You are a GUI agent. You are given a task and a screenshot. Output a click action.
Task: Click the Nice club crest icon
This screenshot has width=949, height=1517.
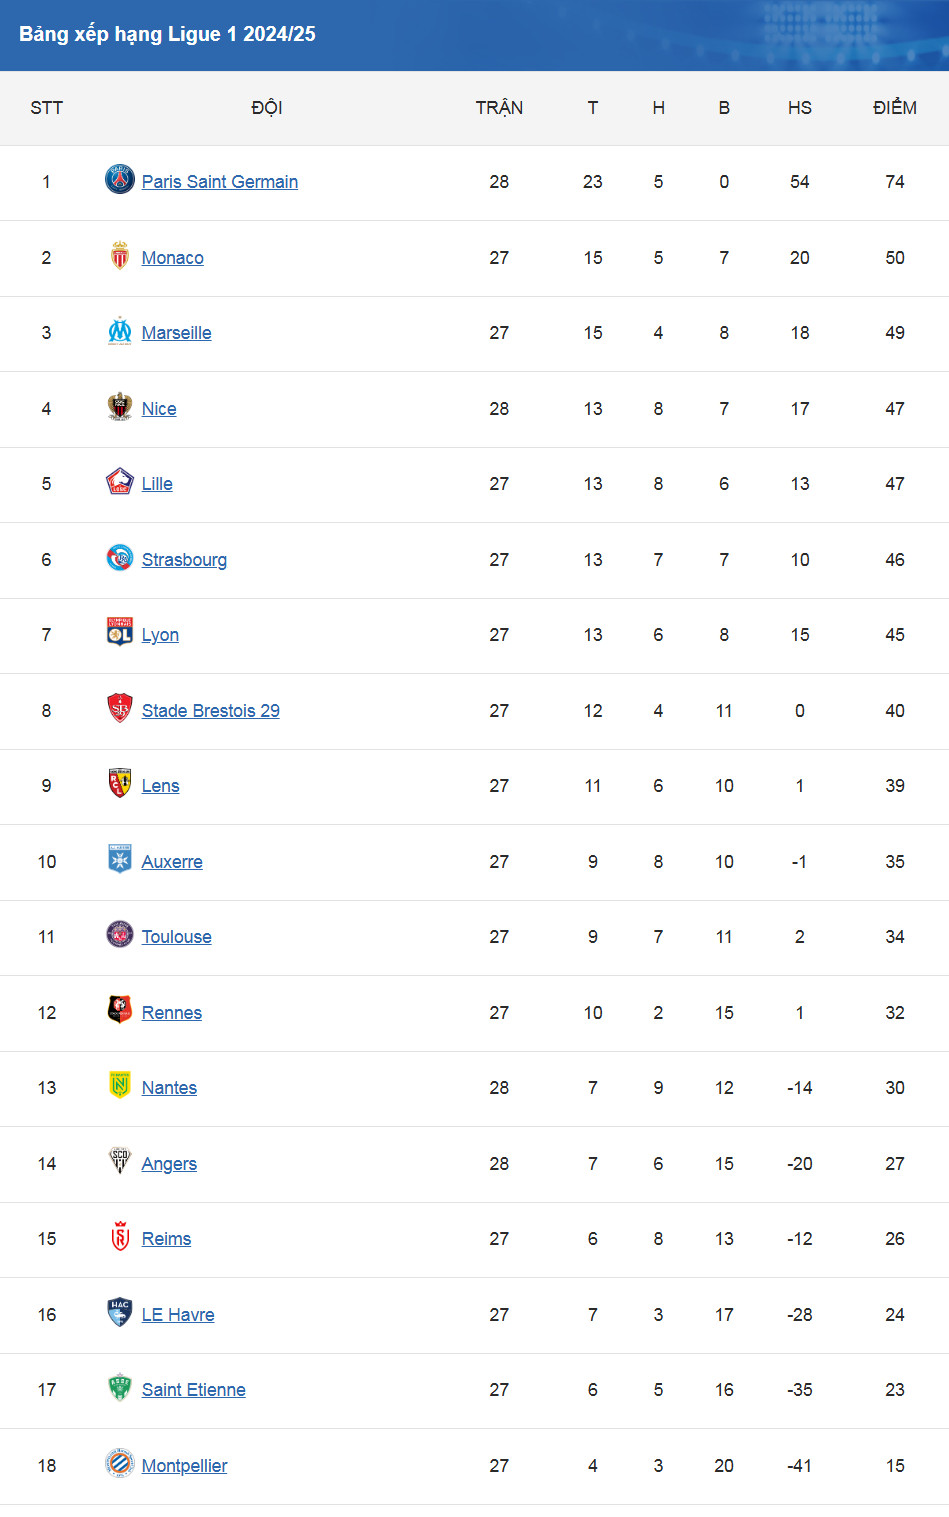[x=120, y=407]
